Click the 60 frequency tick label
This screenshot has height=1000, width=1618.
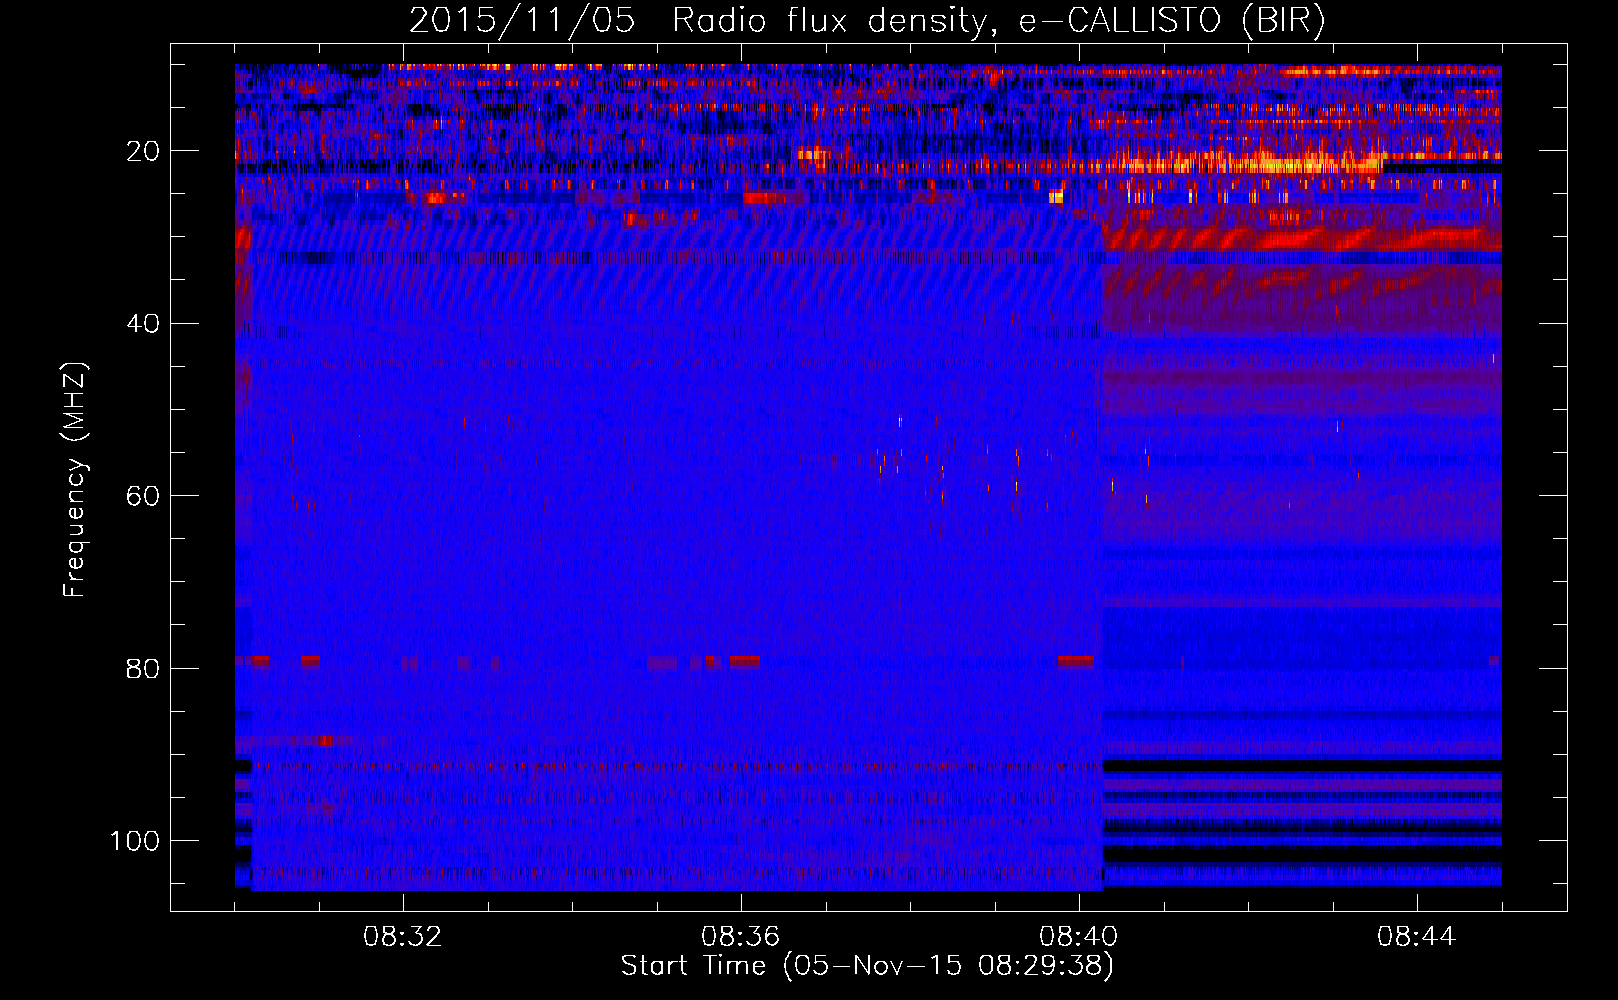click(143, 496)
